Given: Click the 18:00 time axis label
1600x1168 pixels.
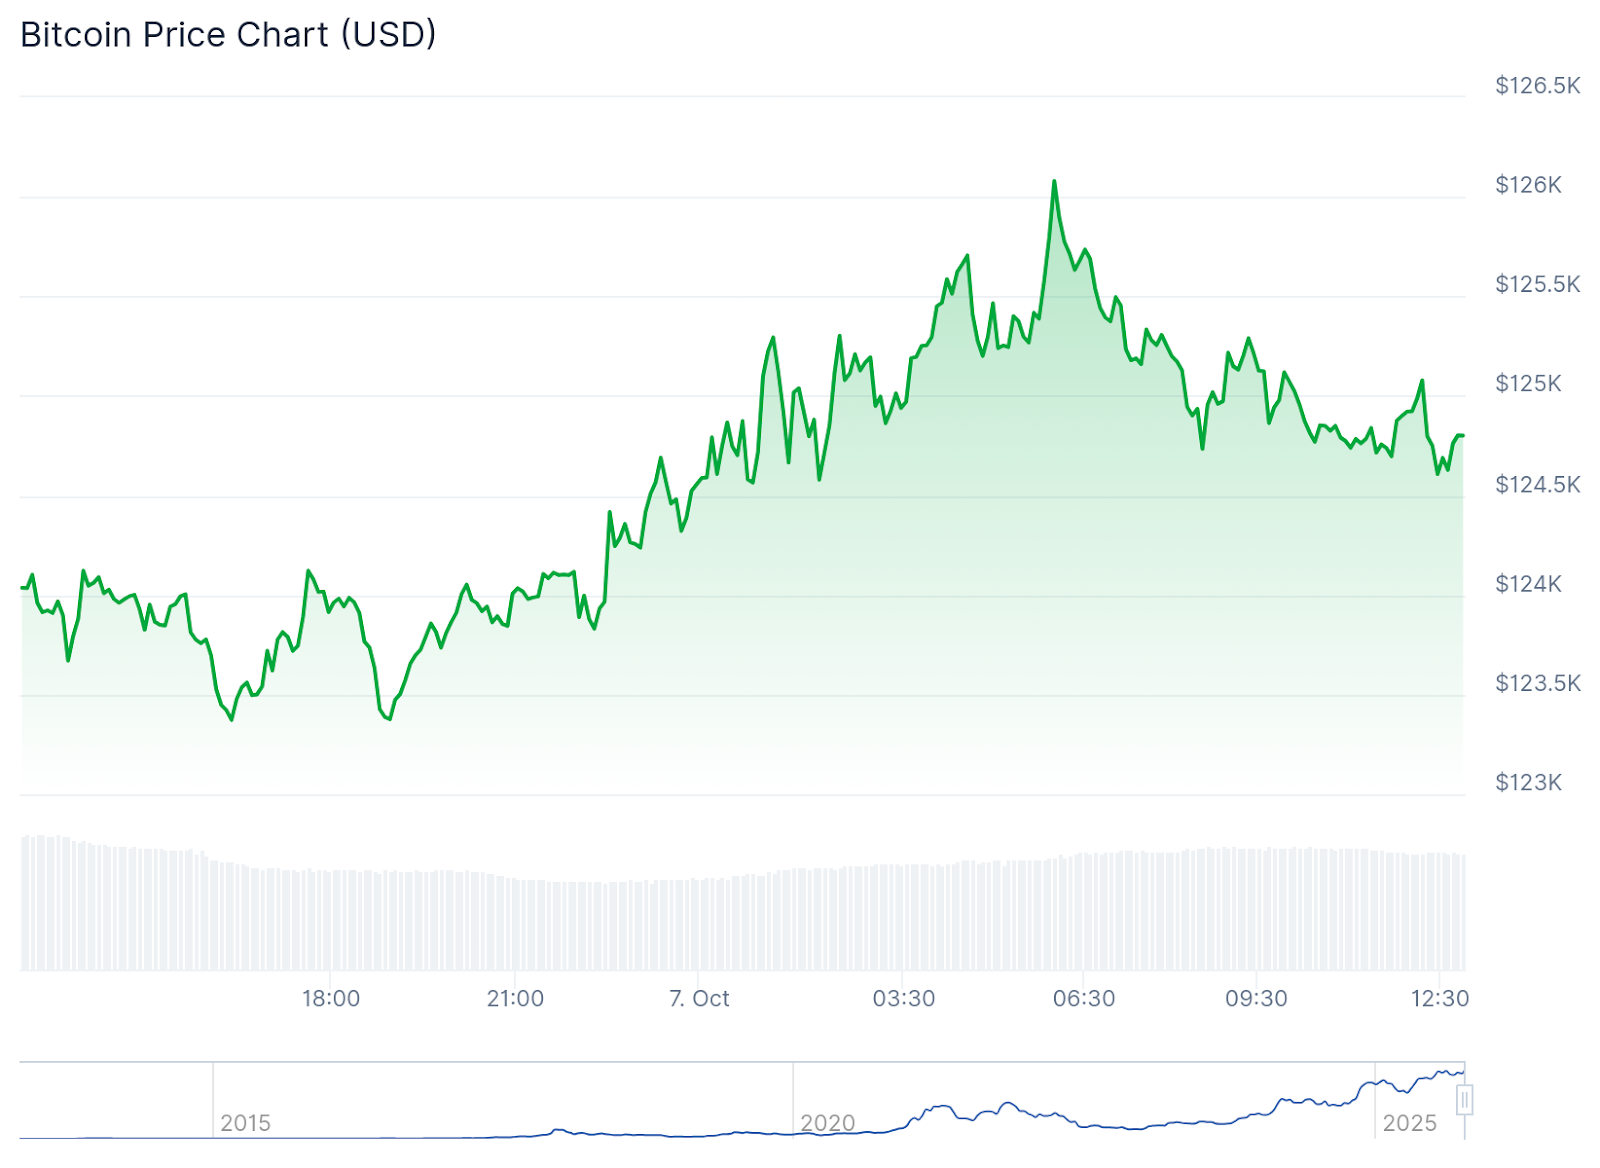Looking at the screenshot, I should [331, 999].
